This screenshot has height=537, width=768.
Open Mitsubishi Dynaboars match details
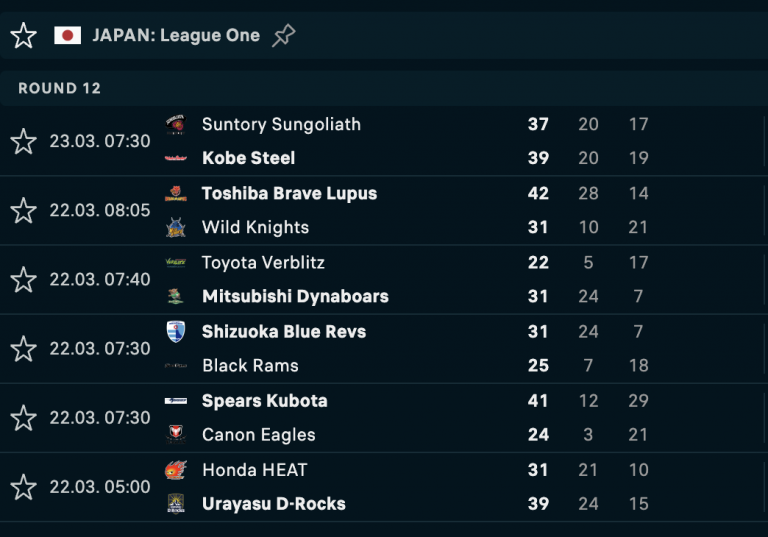click(295, 296)
